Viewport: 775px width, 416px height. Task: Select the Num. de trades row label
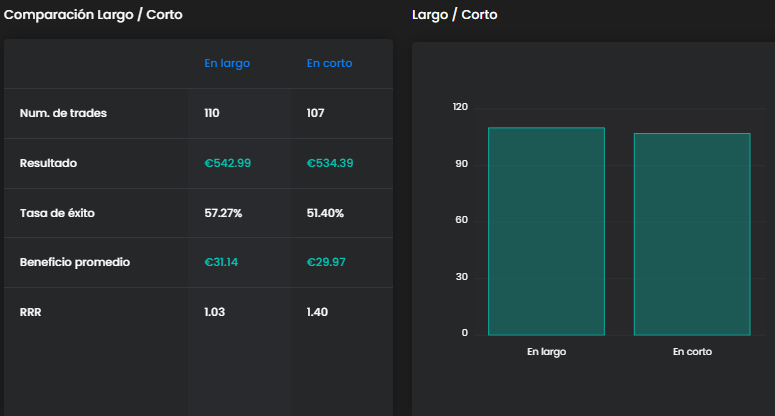(63, 113)
